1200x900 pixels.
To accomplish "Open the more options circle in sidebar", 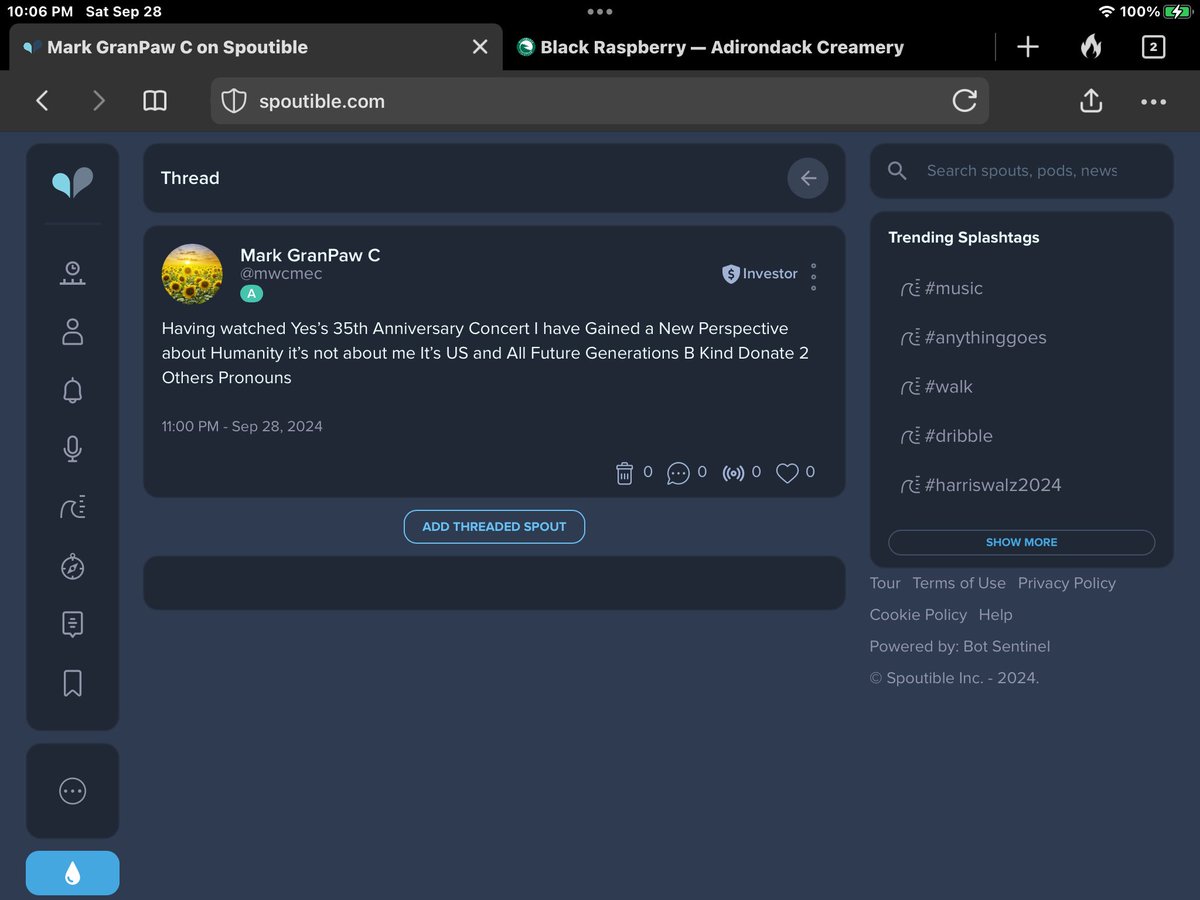I will tap(72, 791).
